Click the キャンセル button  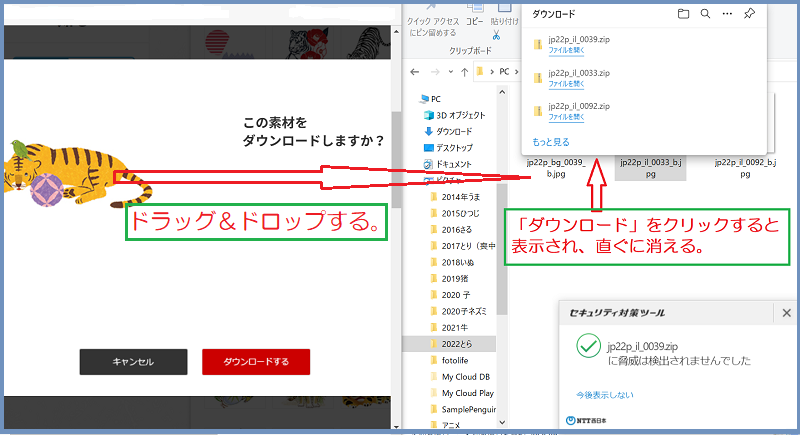click(x=133, y=362)
